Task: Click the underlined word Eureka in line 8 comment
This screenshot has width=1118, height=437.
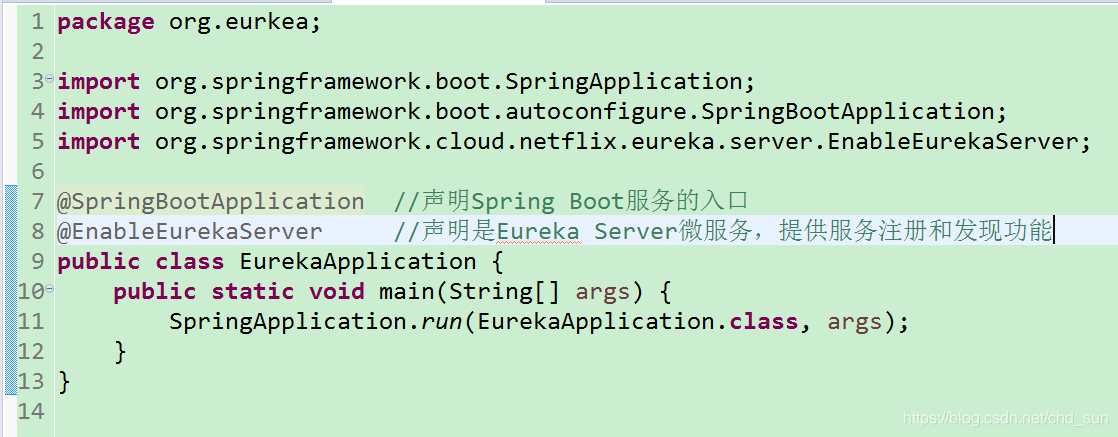Action: pyautogui.click(x=538, y=232)
